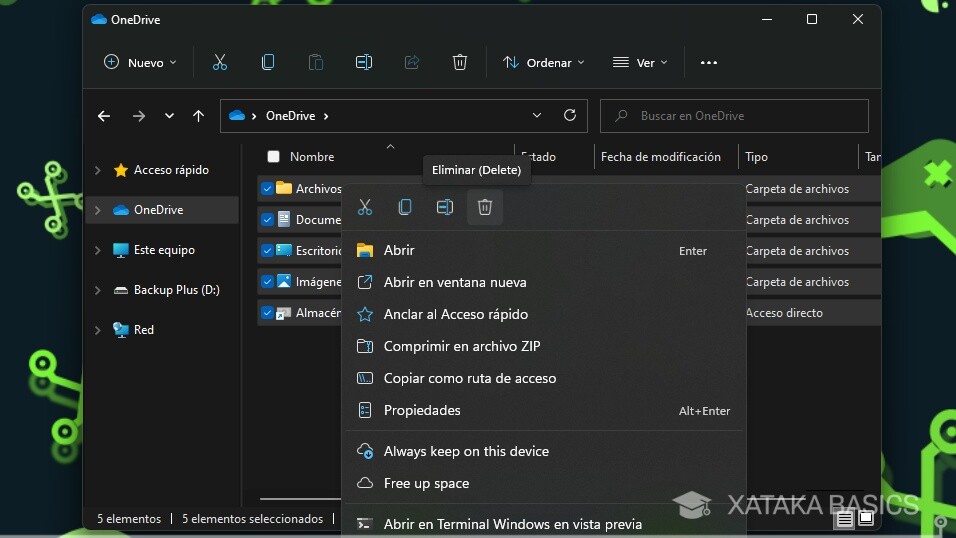This screenshot has height=538, width=956.
Task: Uncheck the Almacén shortcut checkbox
Action: [267, 313]
